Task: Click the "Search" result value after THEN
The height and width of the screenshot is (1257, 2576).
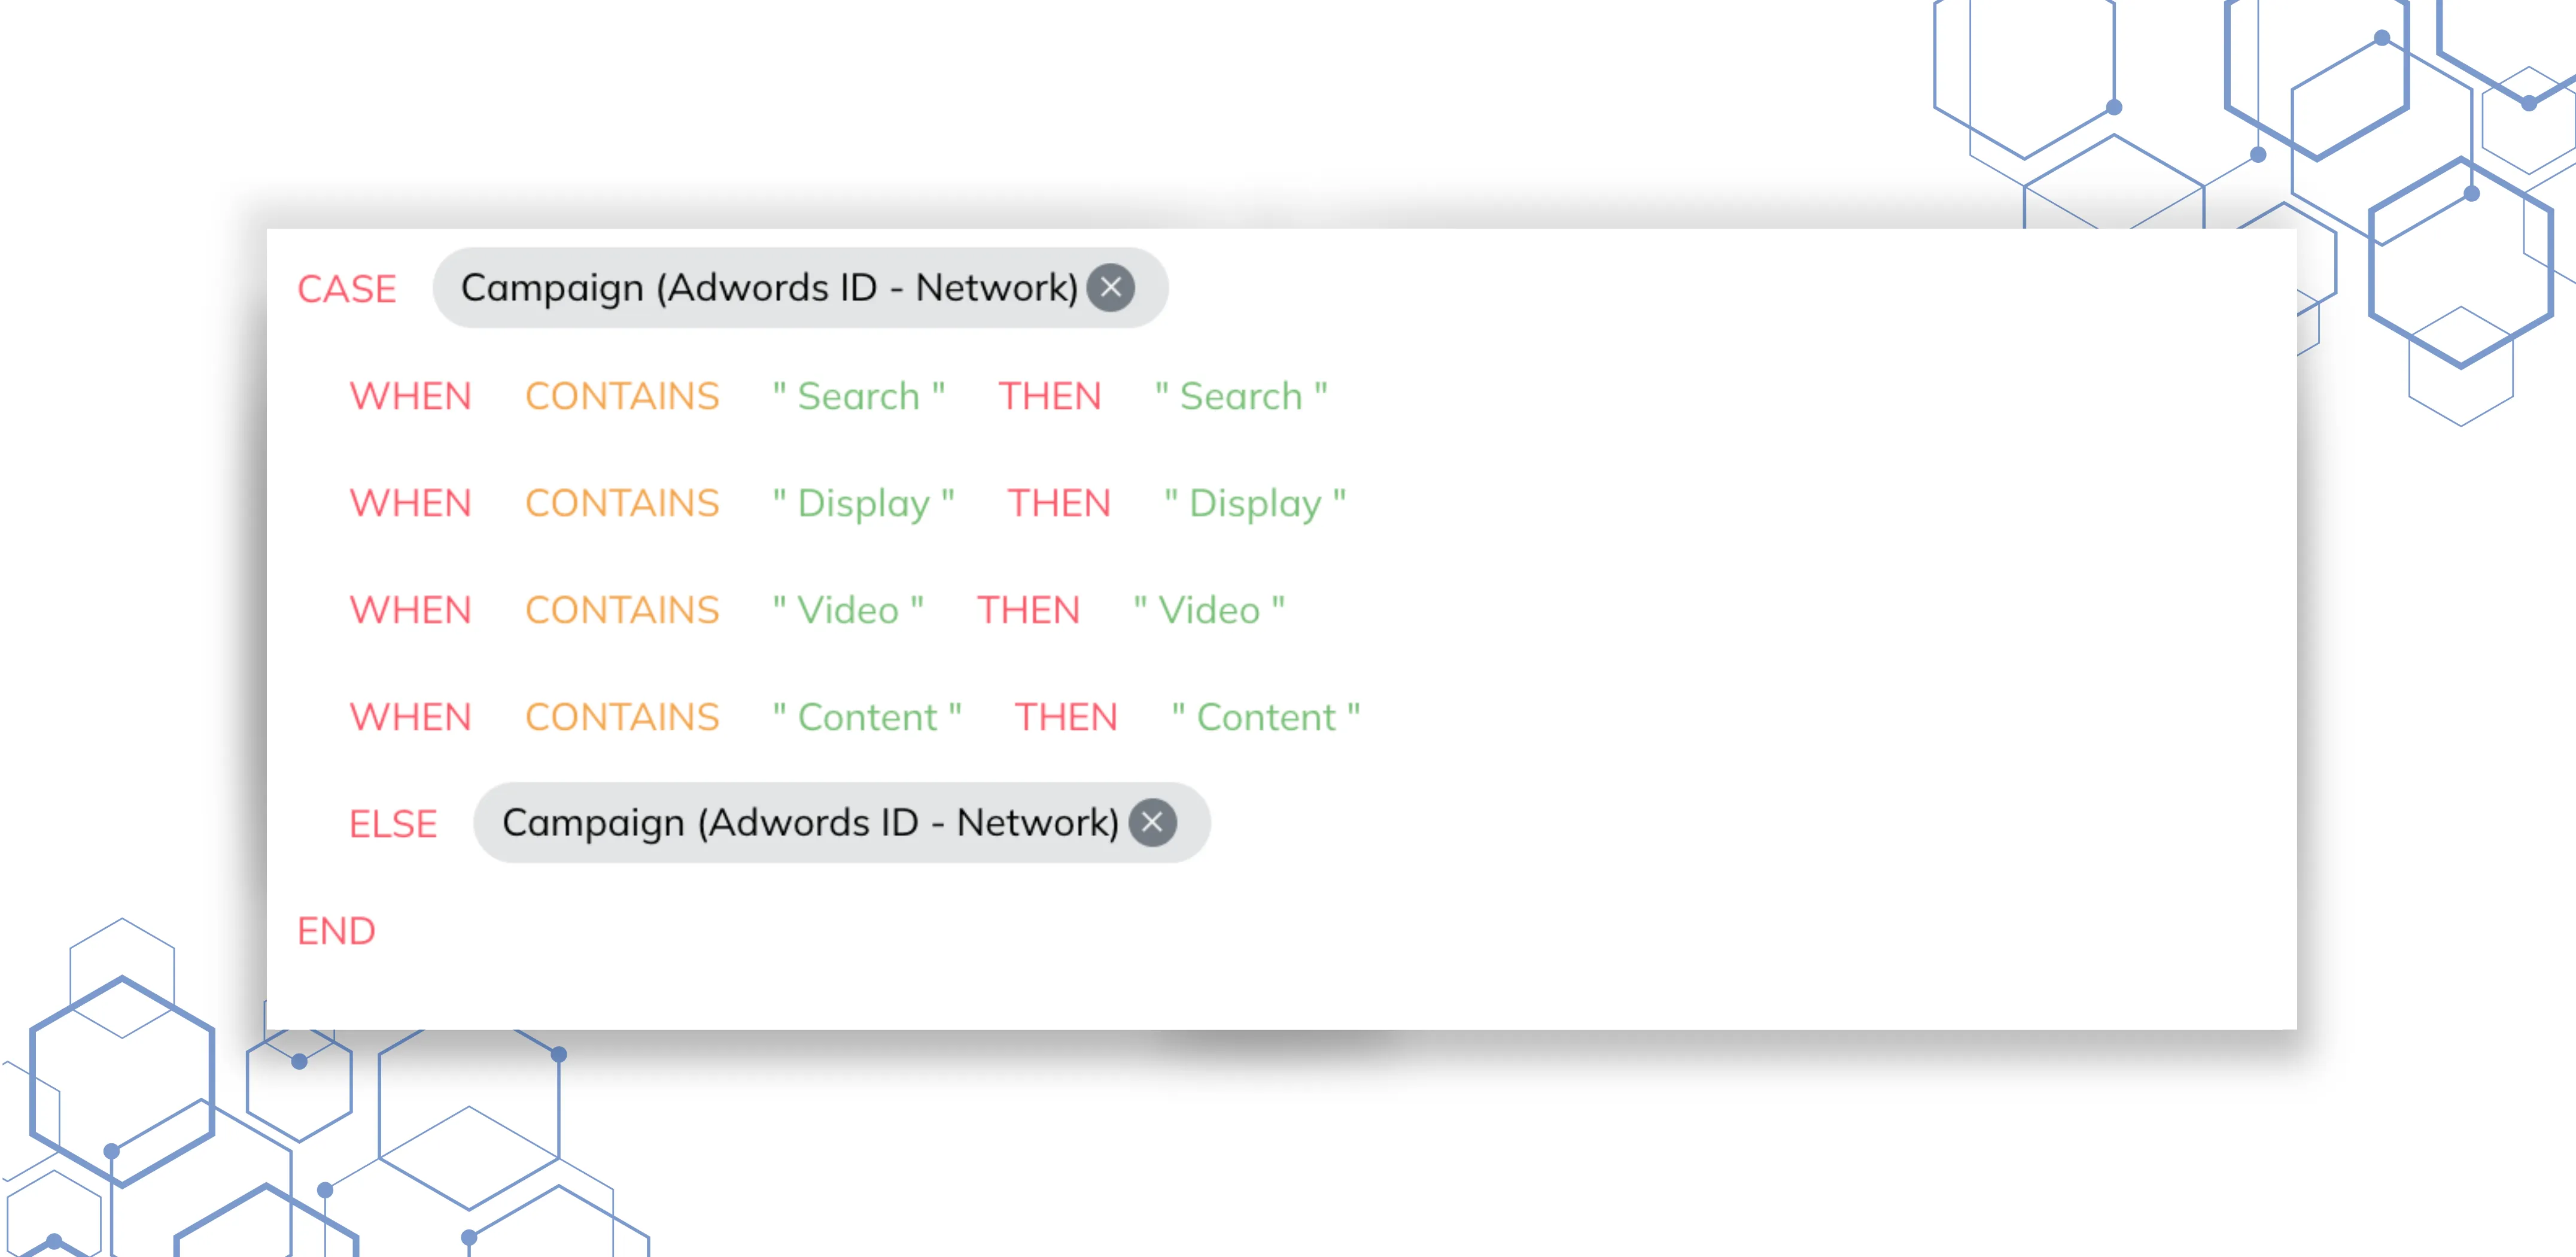Action: coord(1242,396)
